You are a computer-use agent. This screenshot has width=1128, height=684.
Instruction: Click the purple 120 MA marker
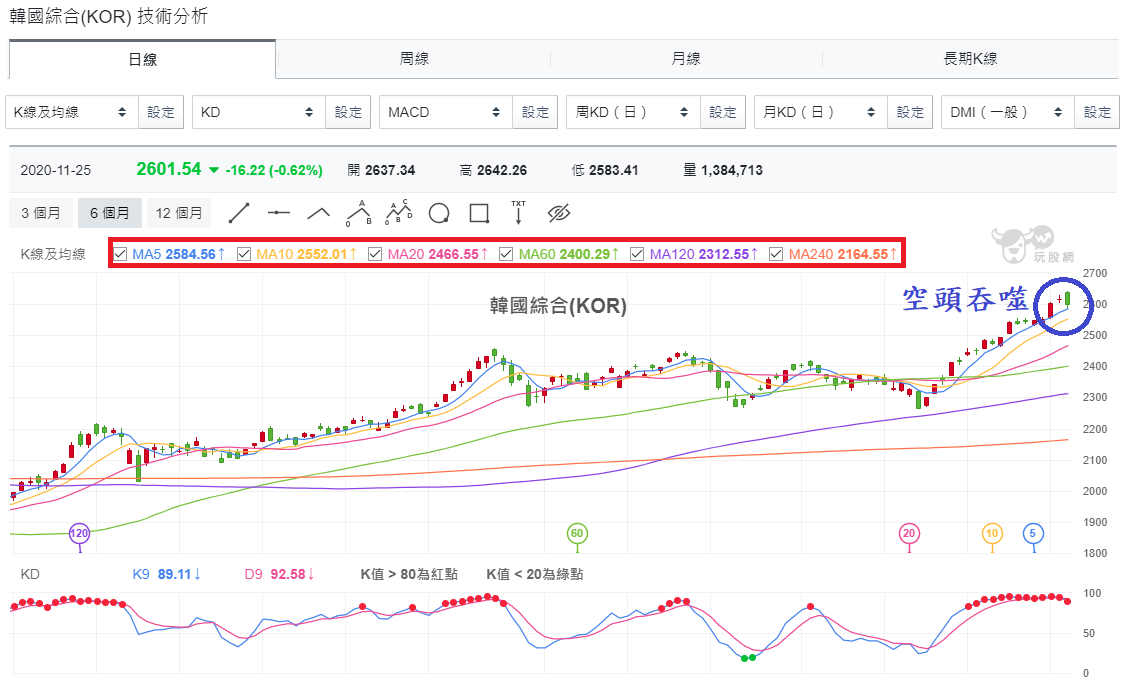pyautogui.click(x=79, y=534)
